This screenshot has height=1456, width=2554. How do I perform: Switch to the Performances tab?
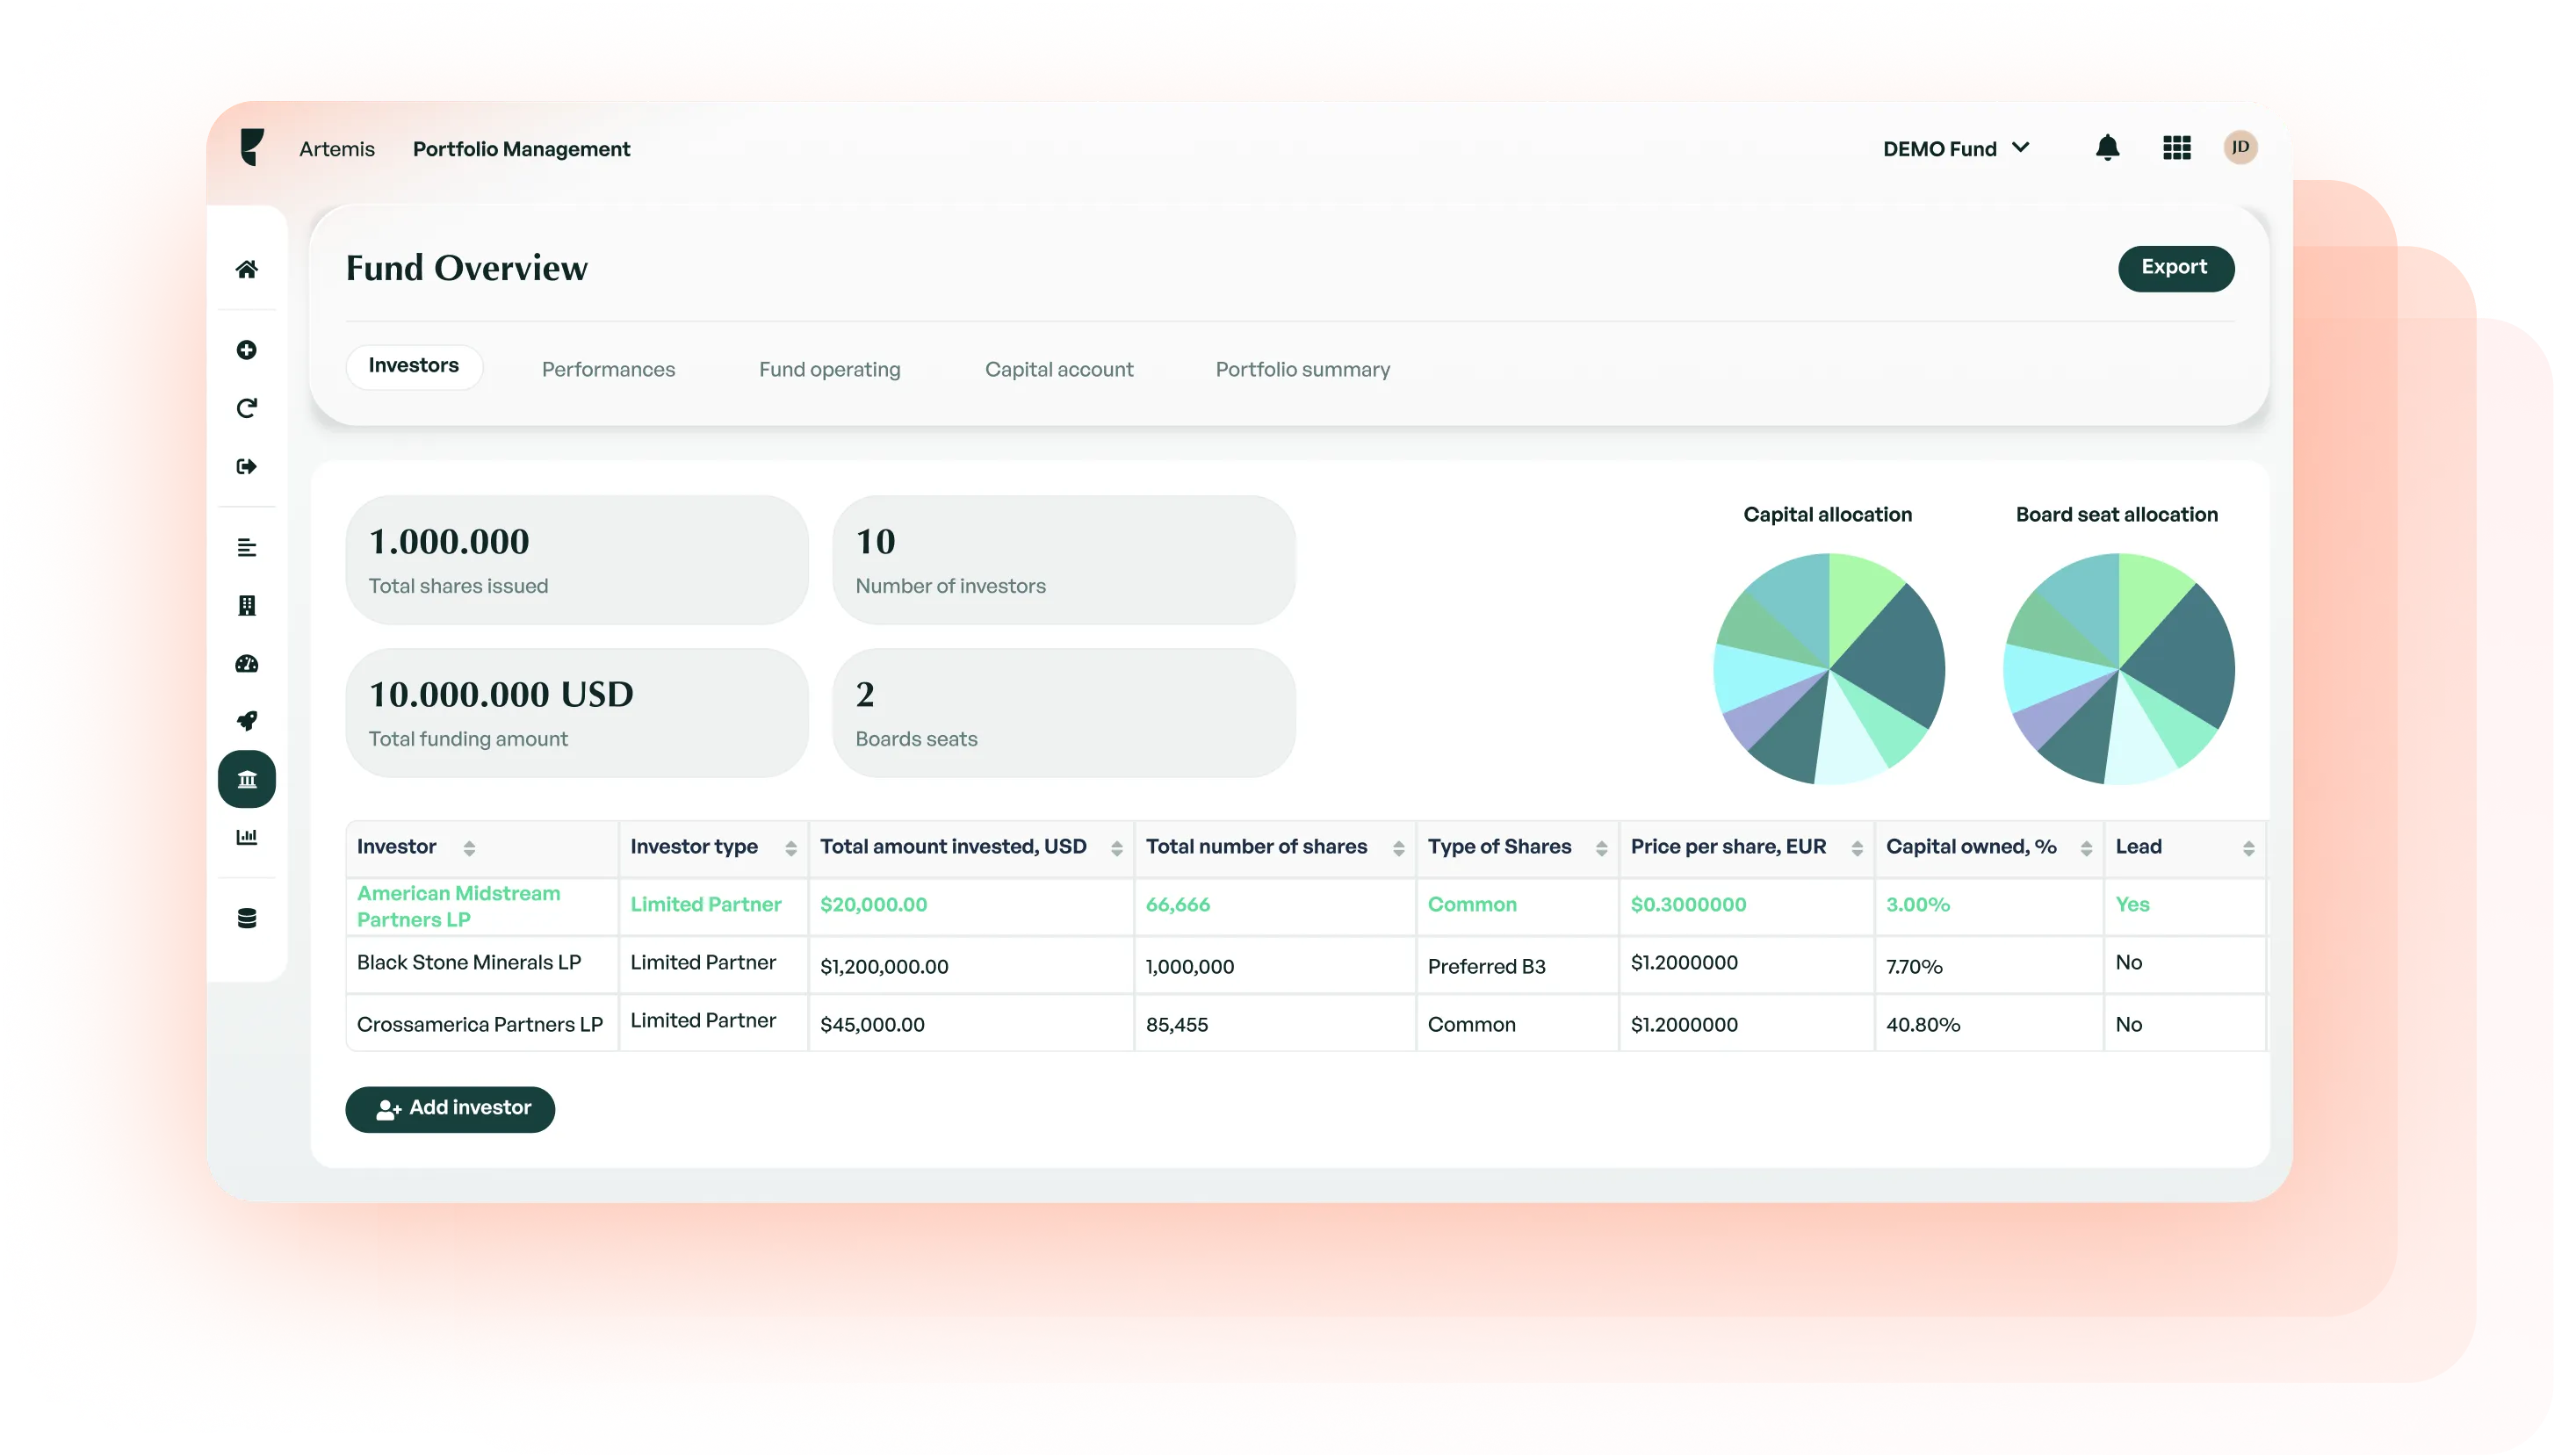point(608,369)
